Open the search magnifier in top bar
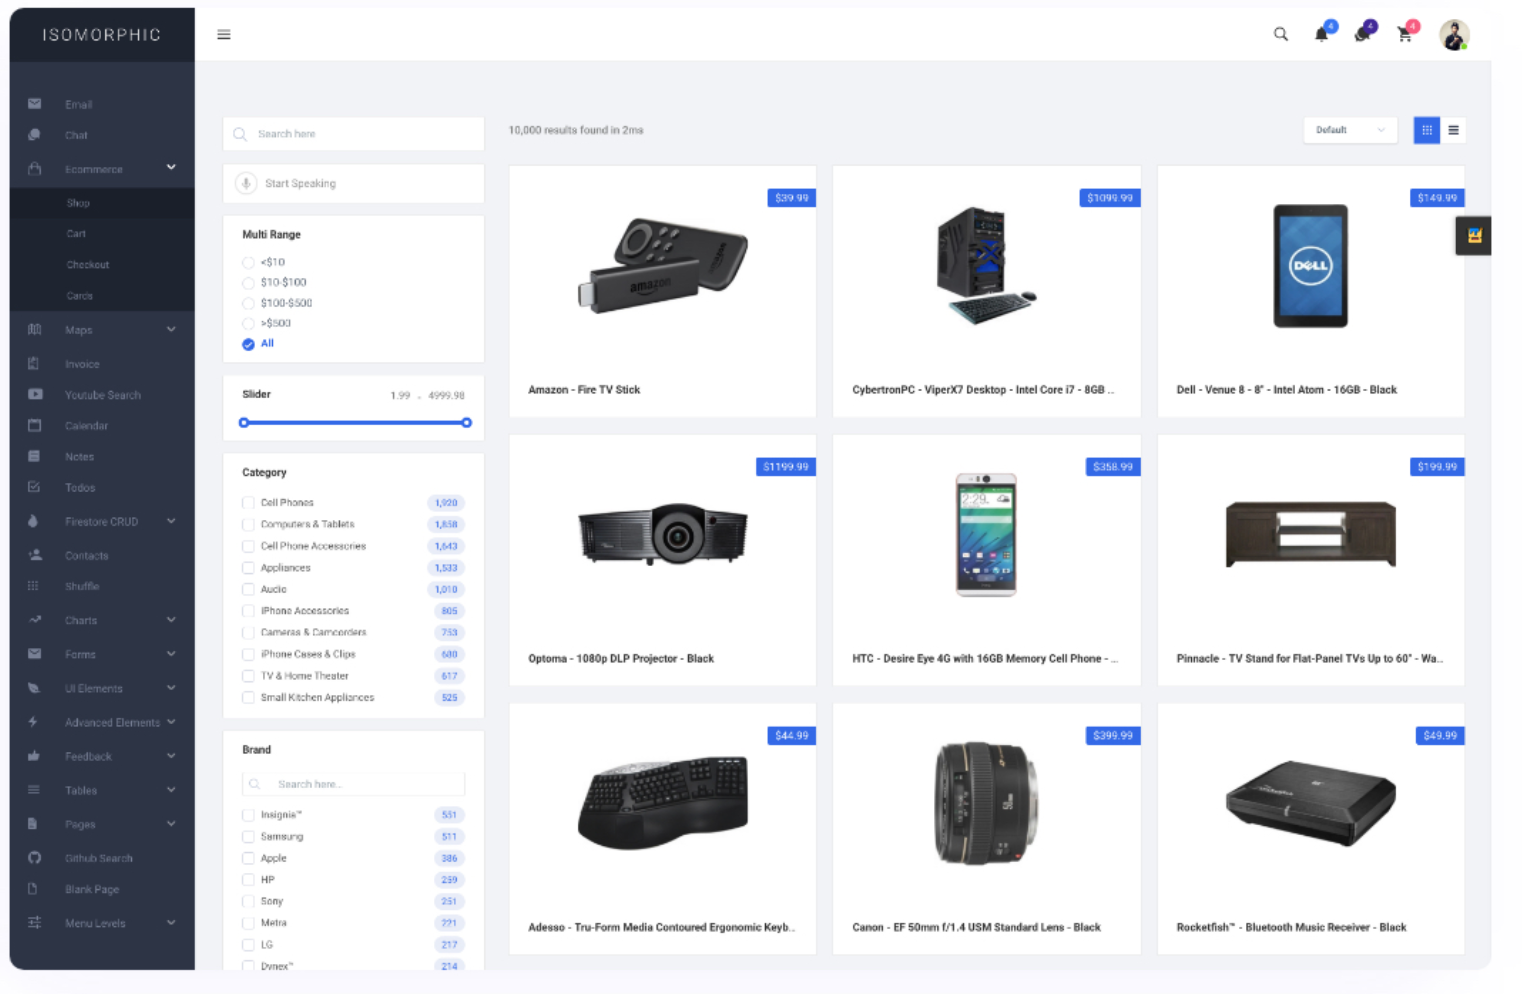The height and width of the screenshot is (994, 1522). tap(1281, 35)
